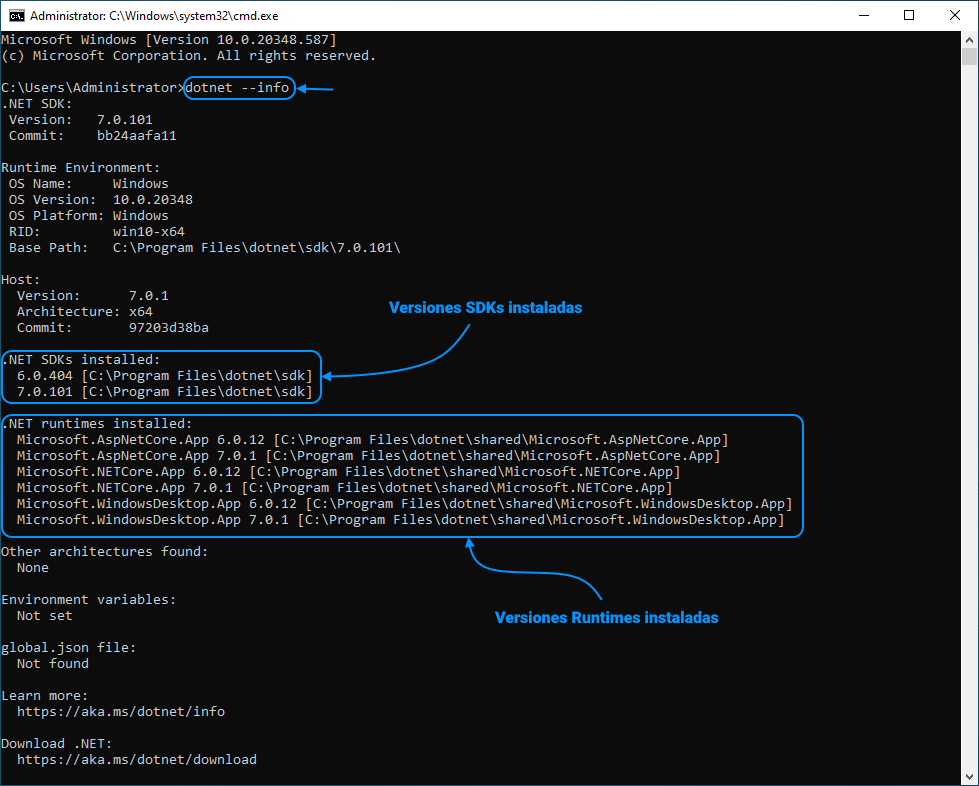Click the typed command 'dotnet --info'
979x786 pixels.
point(237,87)
